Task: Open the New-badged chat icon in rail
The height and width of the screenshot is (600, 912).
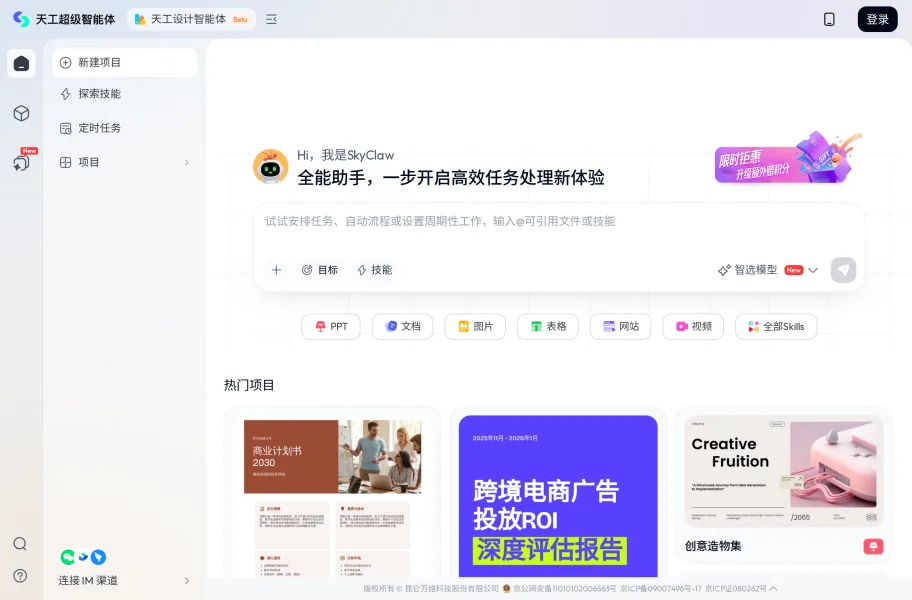Action: coord(22,162)
